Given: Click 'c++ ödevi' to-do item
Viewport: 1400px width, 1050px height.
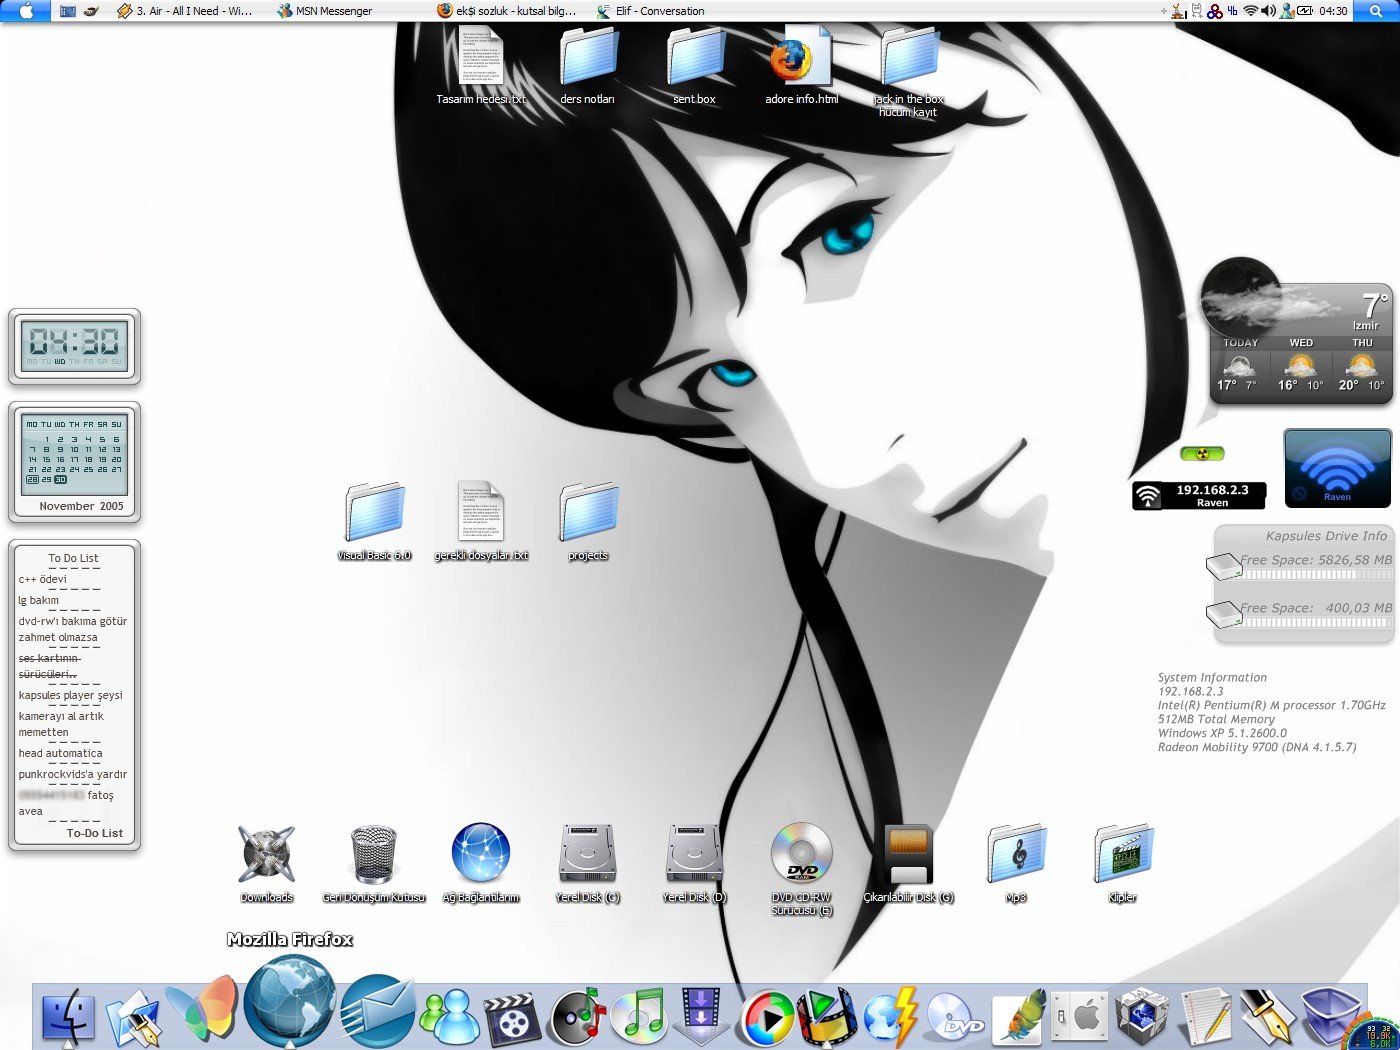Looking at the screenshot, I should tap(43, 579).
